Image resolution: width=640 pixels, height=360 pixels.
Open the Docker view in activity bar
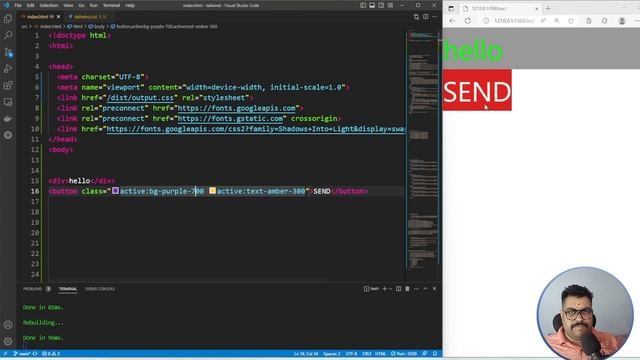(x=8, y=119)
